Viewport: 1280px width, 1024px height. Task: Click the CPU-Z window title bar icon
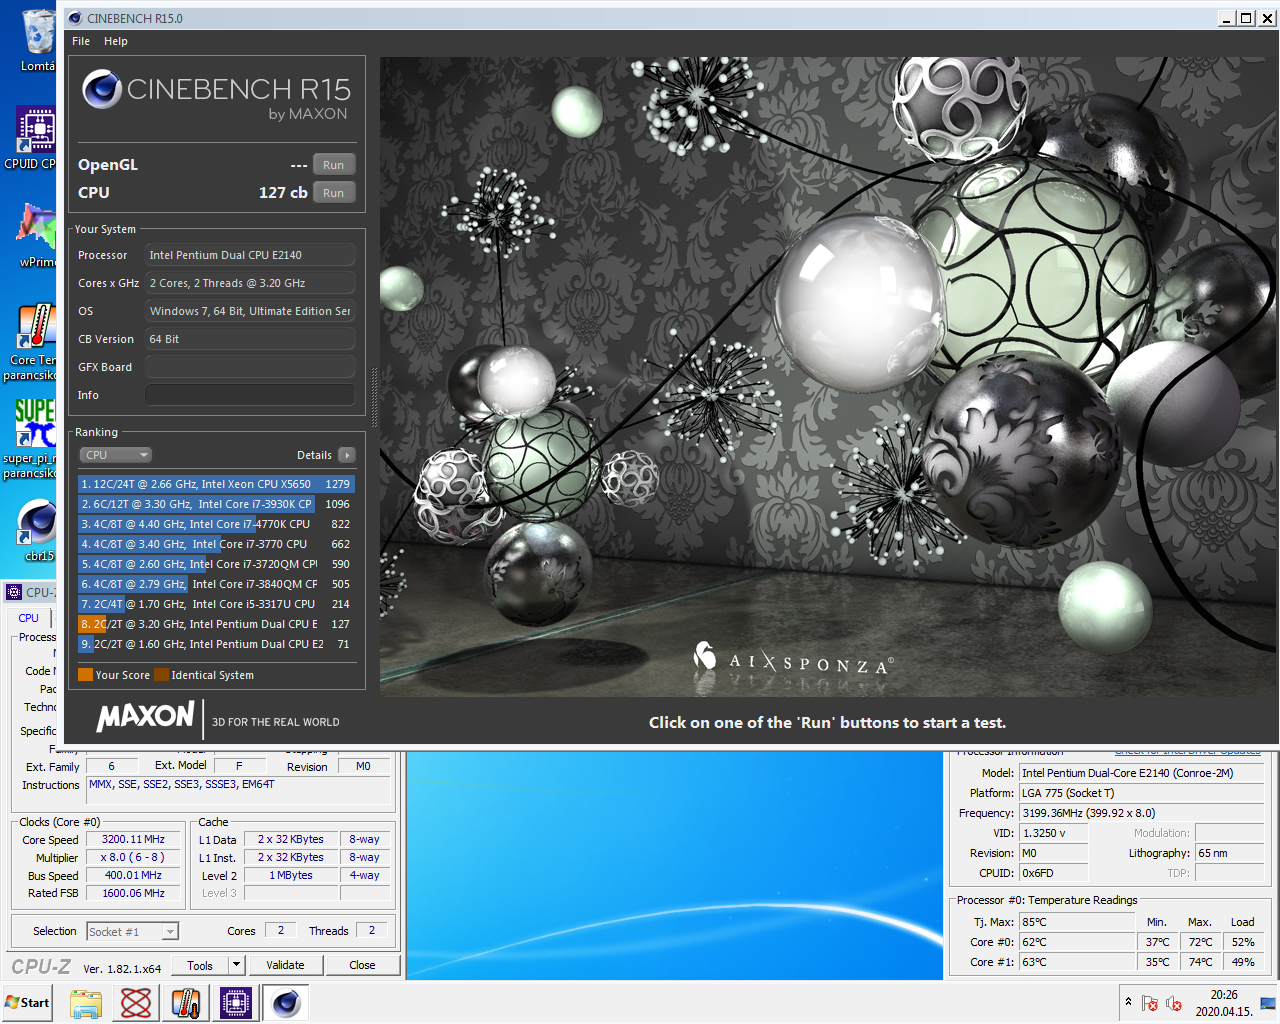coord(14,592)
